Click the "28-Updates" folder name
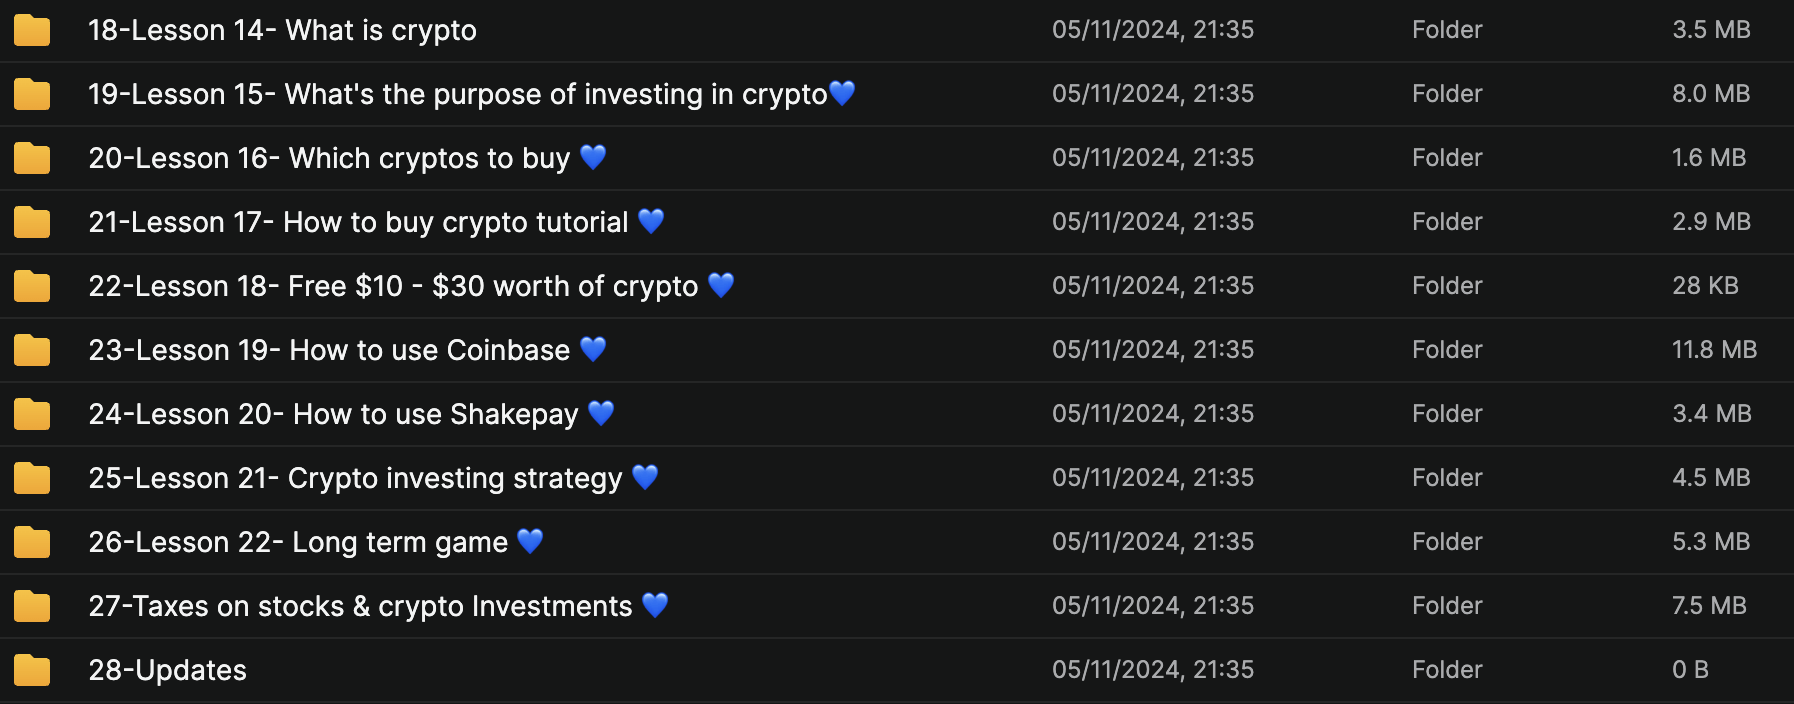The image size is (1794, 704). click(167, 670)
